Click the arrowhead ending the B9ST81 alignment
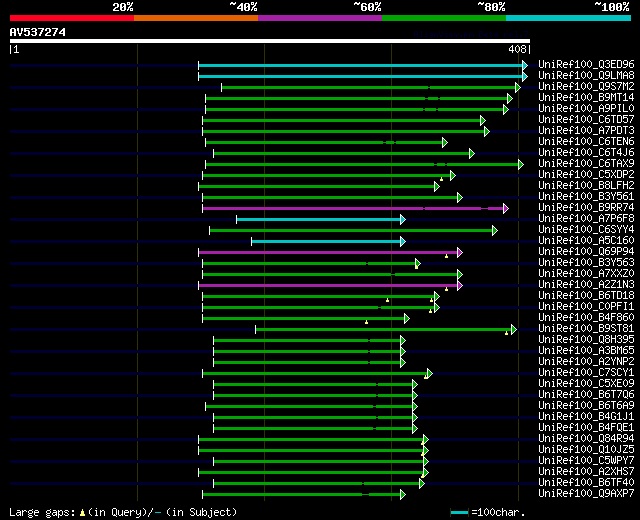Image resolution: width=640 pixels, height=520 pixels. tap(513, 329)
